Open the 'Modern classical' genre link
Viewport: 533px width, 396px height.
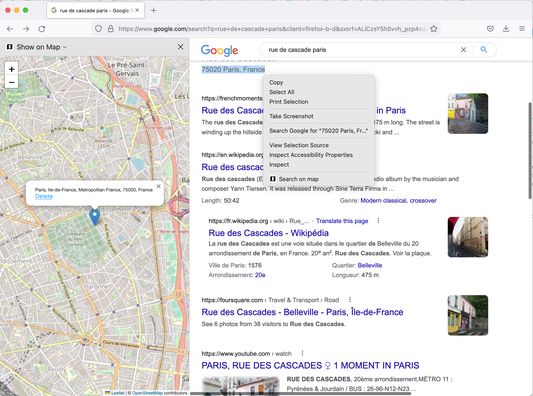click(383, 201)
